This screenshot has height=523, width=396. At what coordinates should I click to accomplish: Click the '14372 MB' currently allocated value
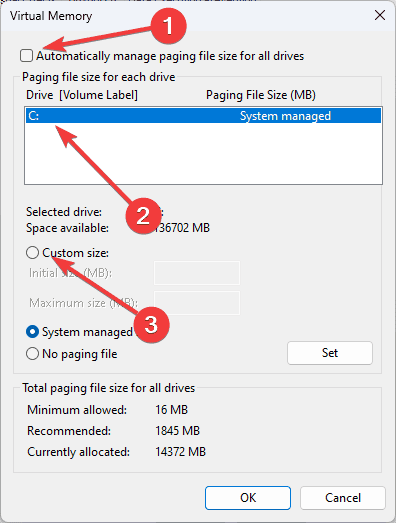click(x=180, y=452)
